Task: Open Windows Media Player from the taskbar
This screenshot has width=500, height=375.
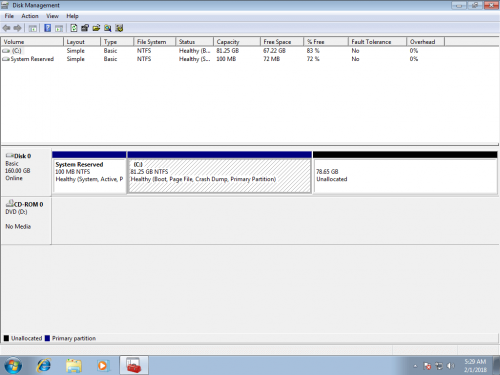Action: [x=103, y=366]
